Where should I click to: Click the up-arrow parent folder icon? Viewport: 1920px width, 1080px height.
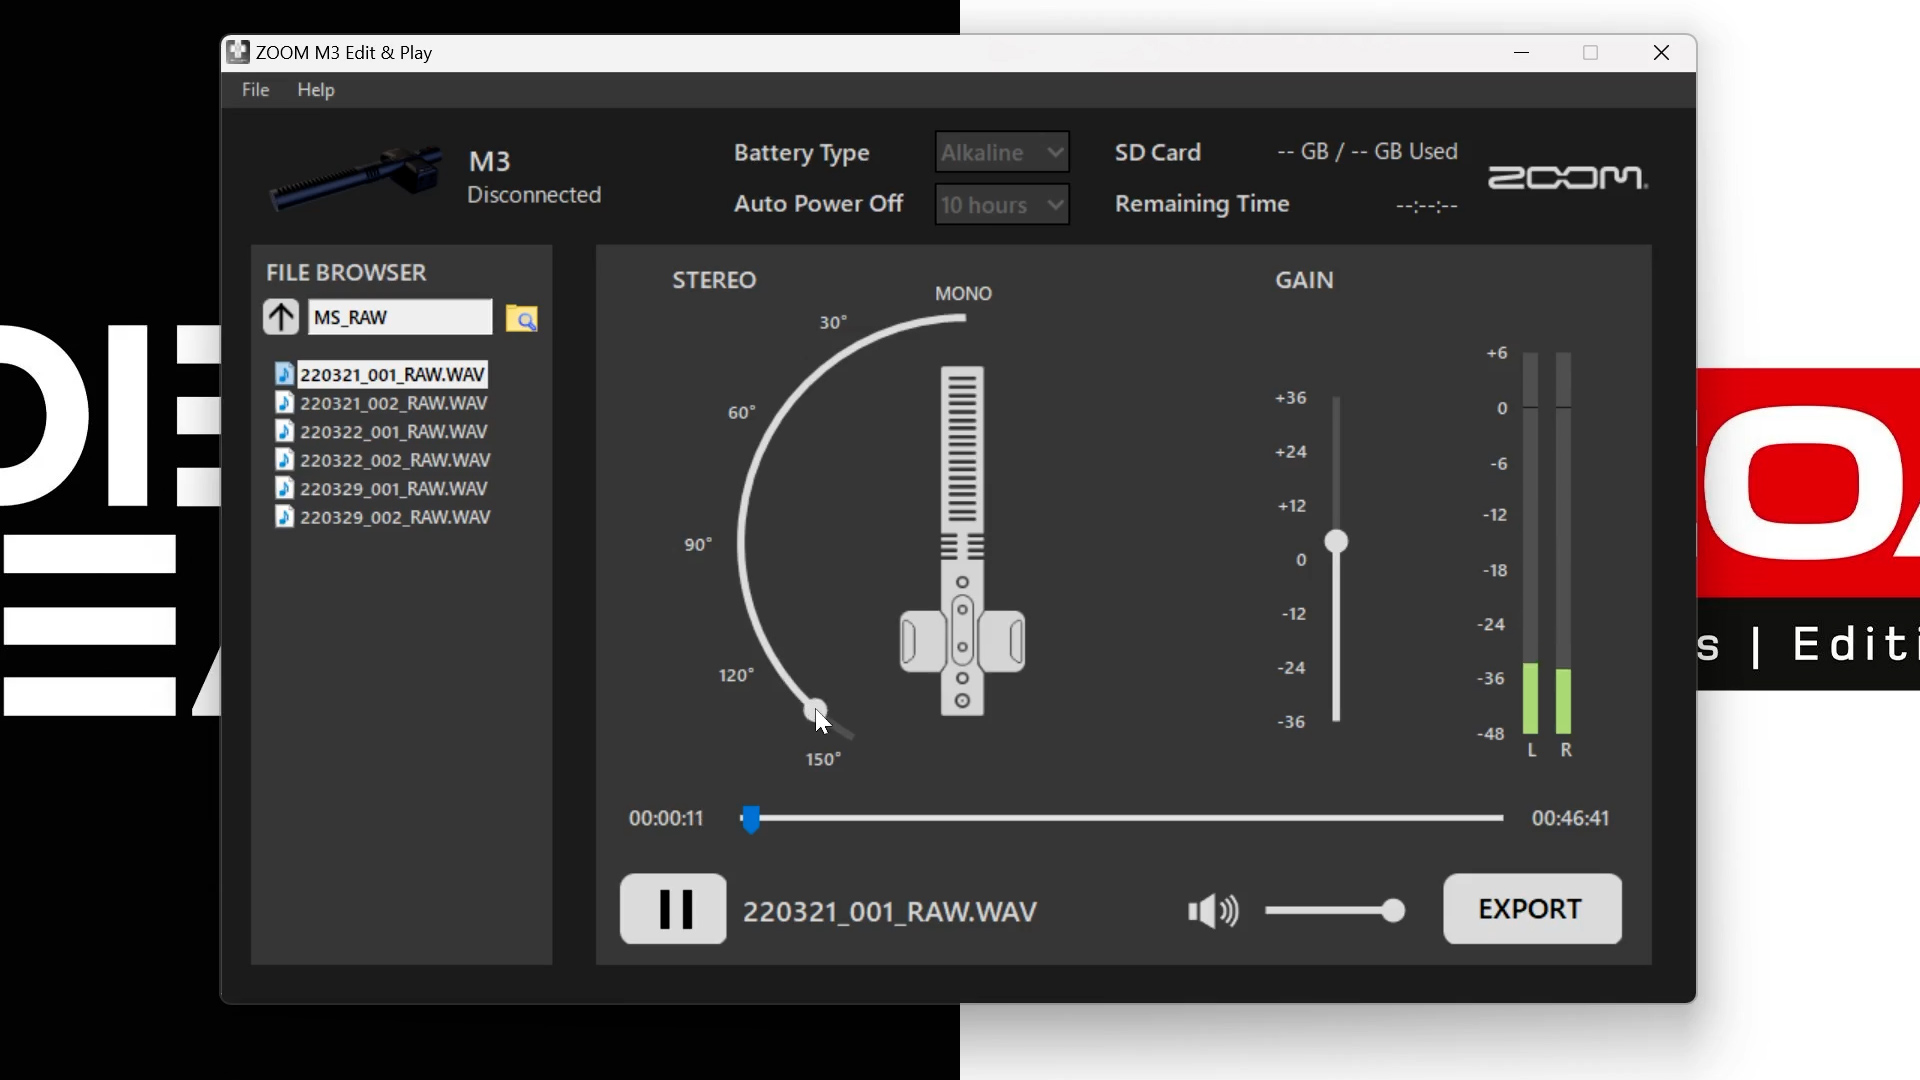[281, 317]
